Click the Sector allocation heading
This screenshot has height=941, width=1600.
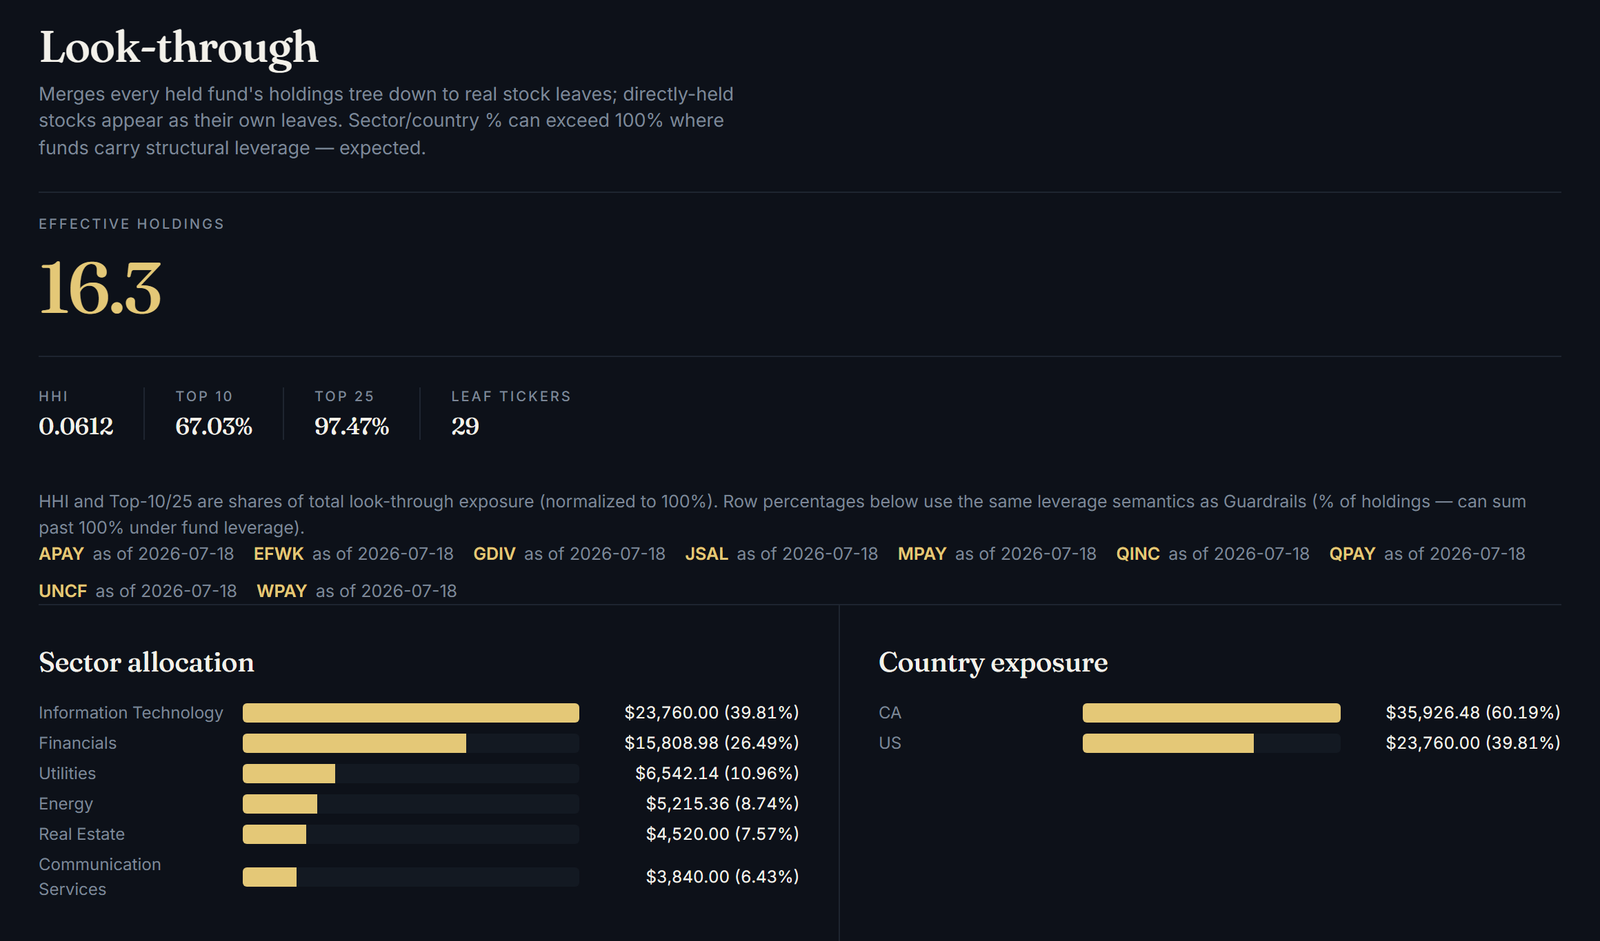point(147,663)
